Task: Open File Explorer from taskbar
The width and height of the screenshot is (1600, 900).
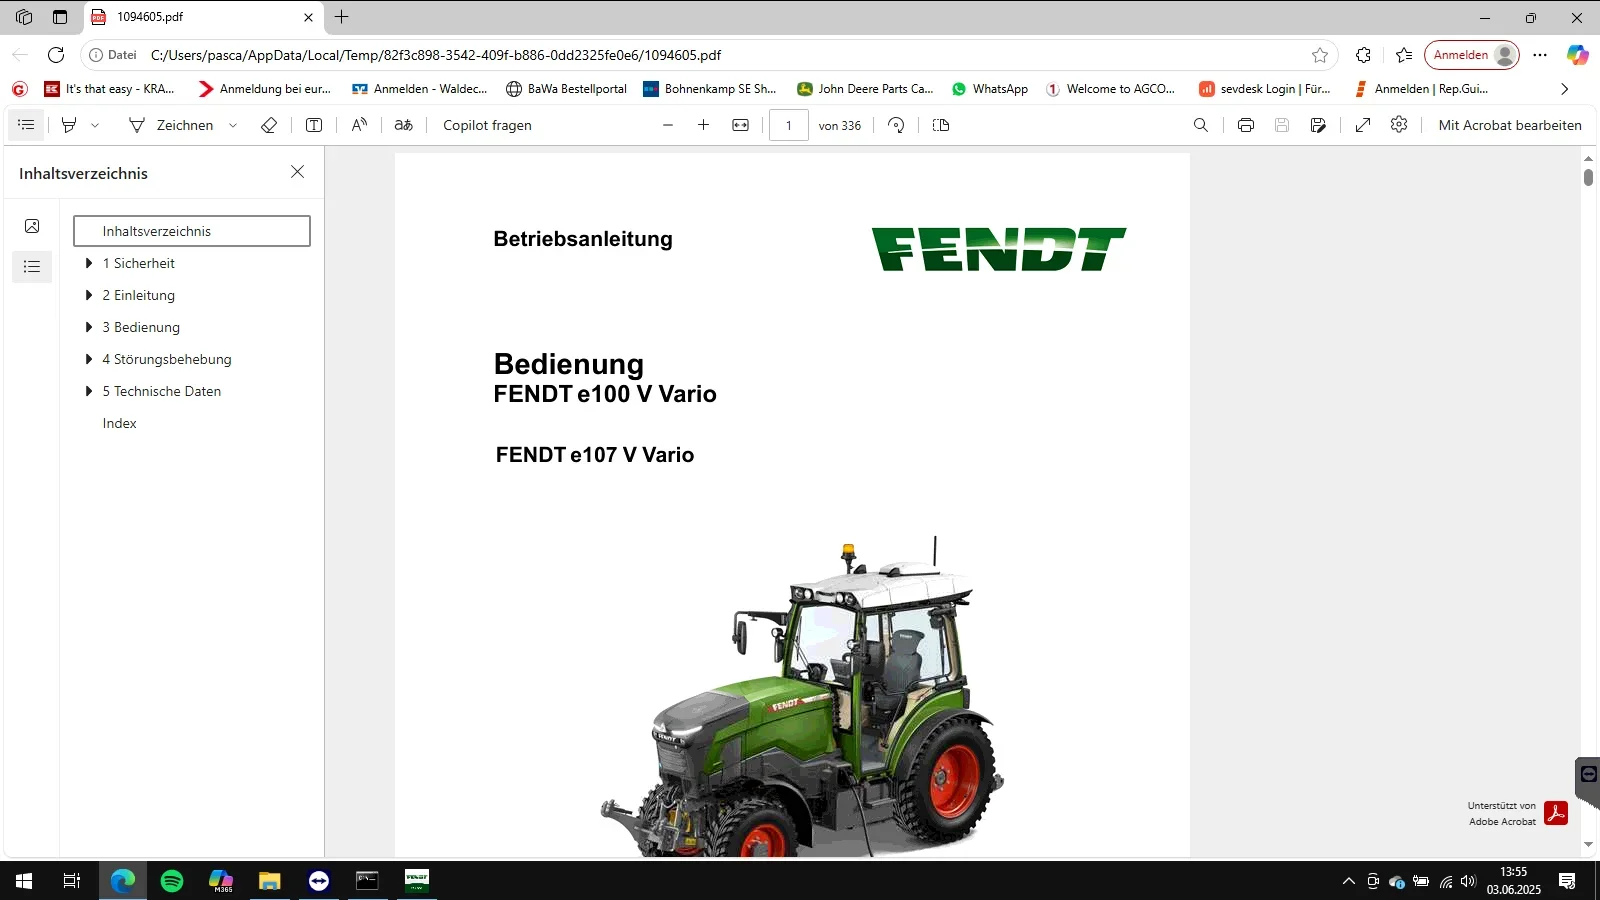Action: click(x=270, y=881)
